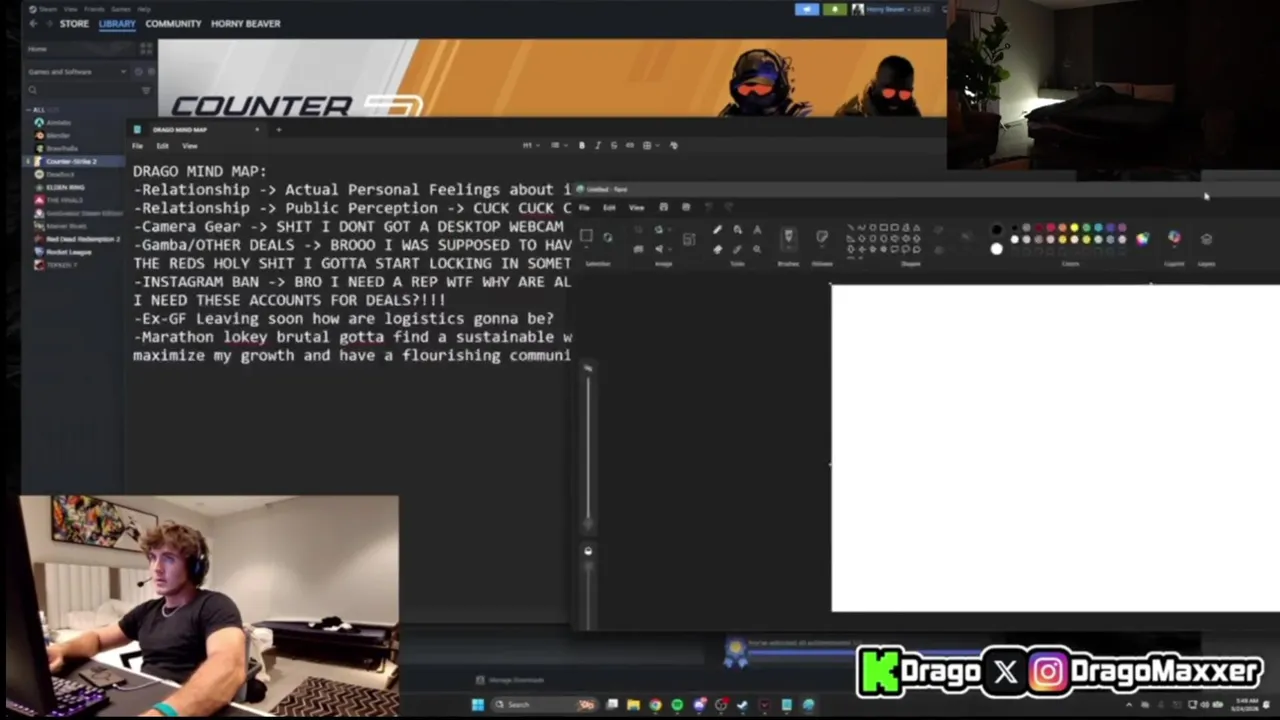
Task: Click the Steam library search icon
Action: tap(32, 91)
